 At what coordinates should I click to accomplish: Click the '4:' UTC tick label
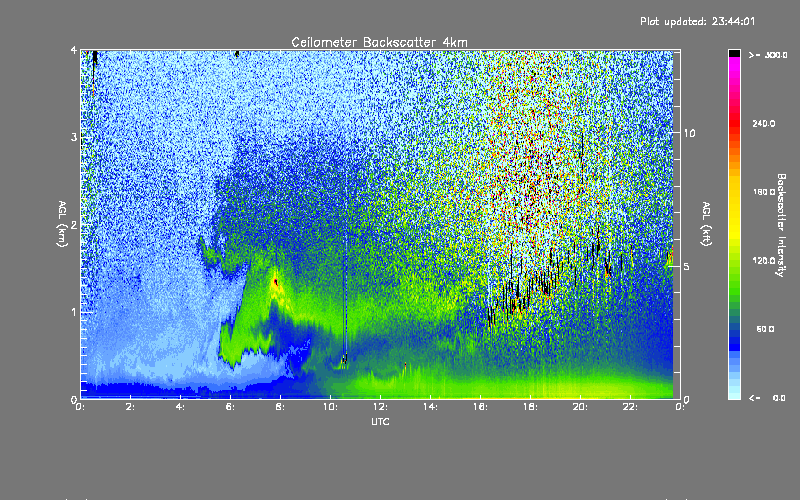(181, 407)
